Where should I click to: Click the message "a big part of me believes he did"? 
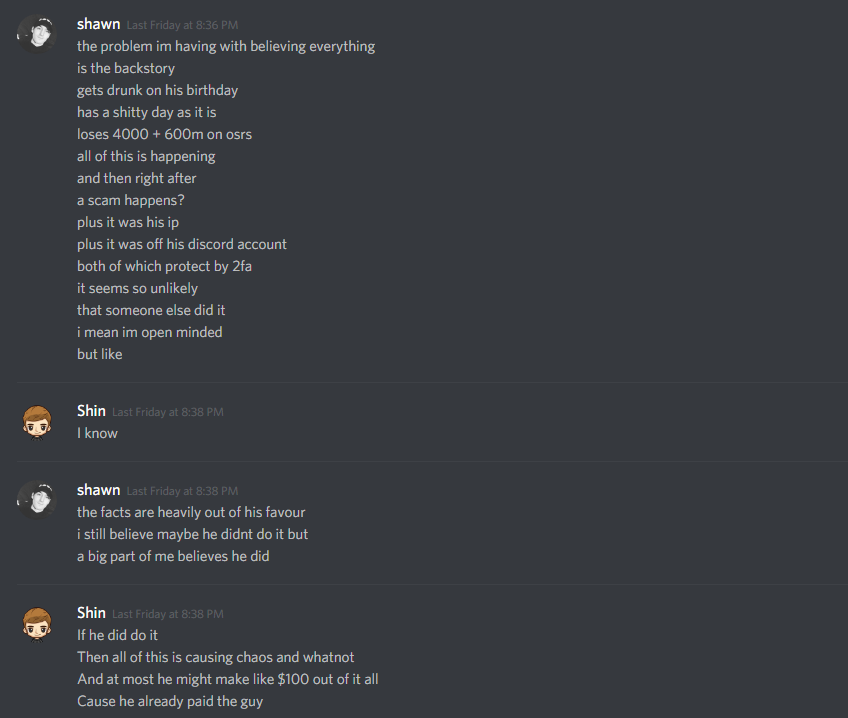[x=173, y=556]
